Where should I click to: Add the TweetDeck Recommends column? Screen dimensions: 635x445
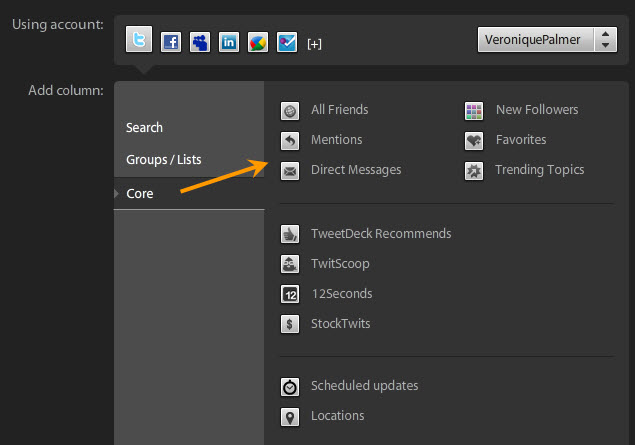coord(380,234)
